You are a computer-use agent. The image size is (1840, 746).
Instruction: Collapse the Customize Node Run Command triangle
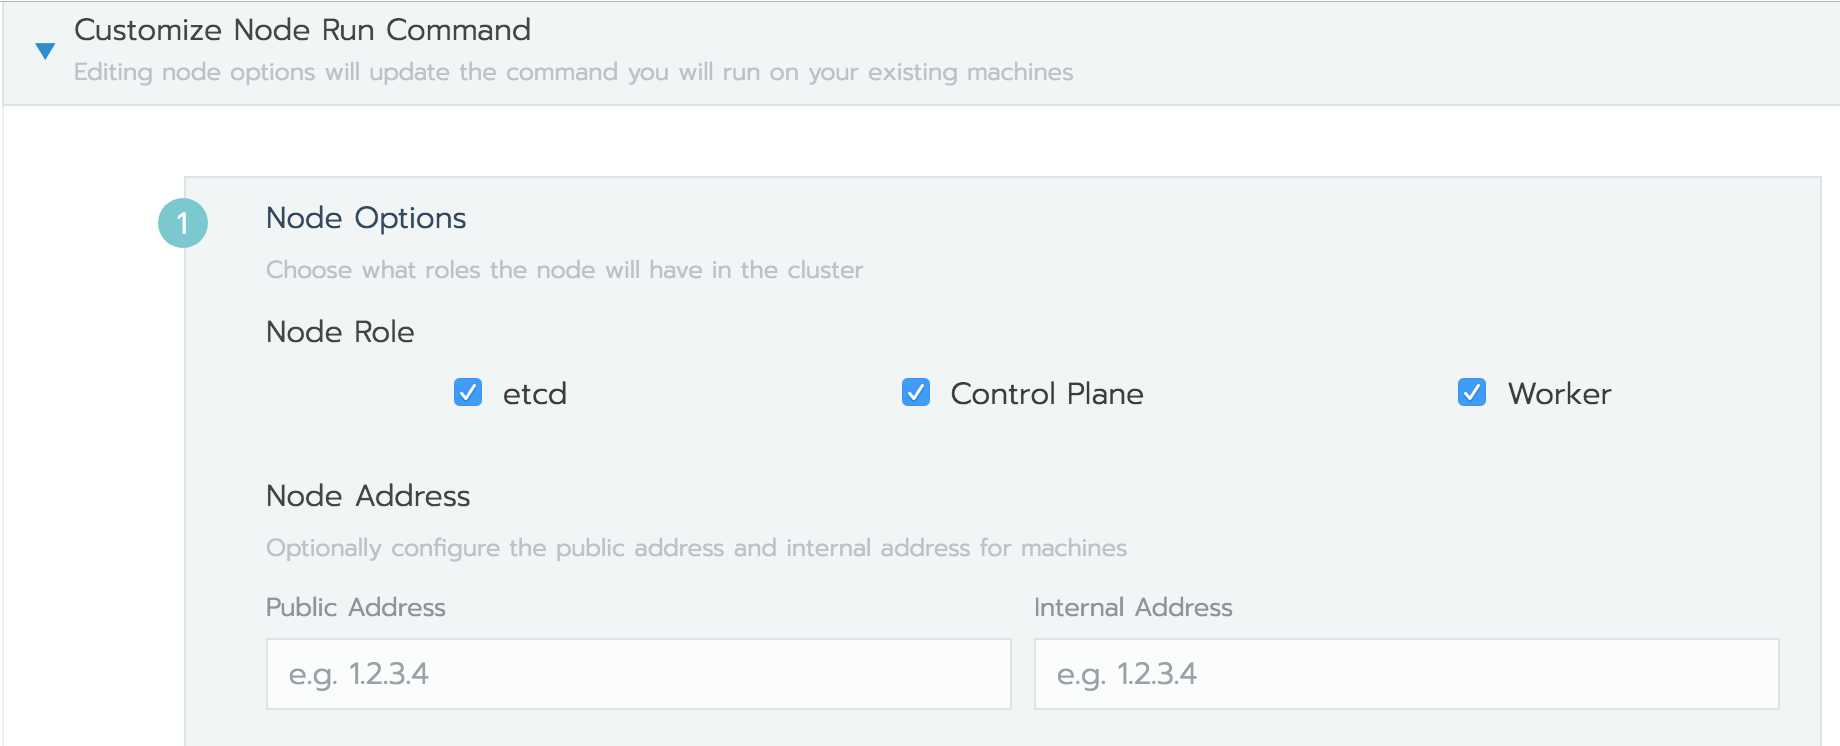45,51
